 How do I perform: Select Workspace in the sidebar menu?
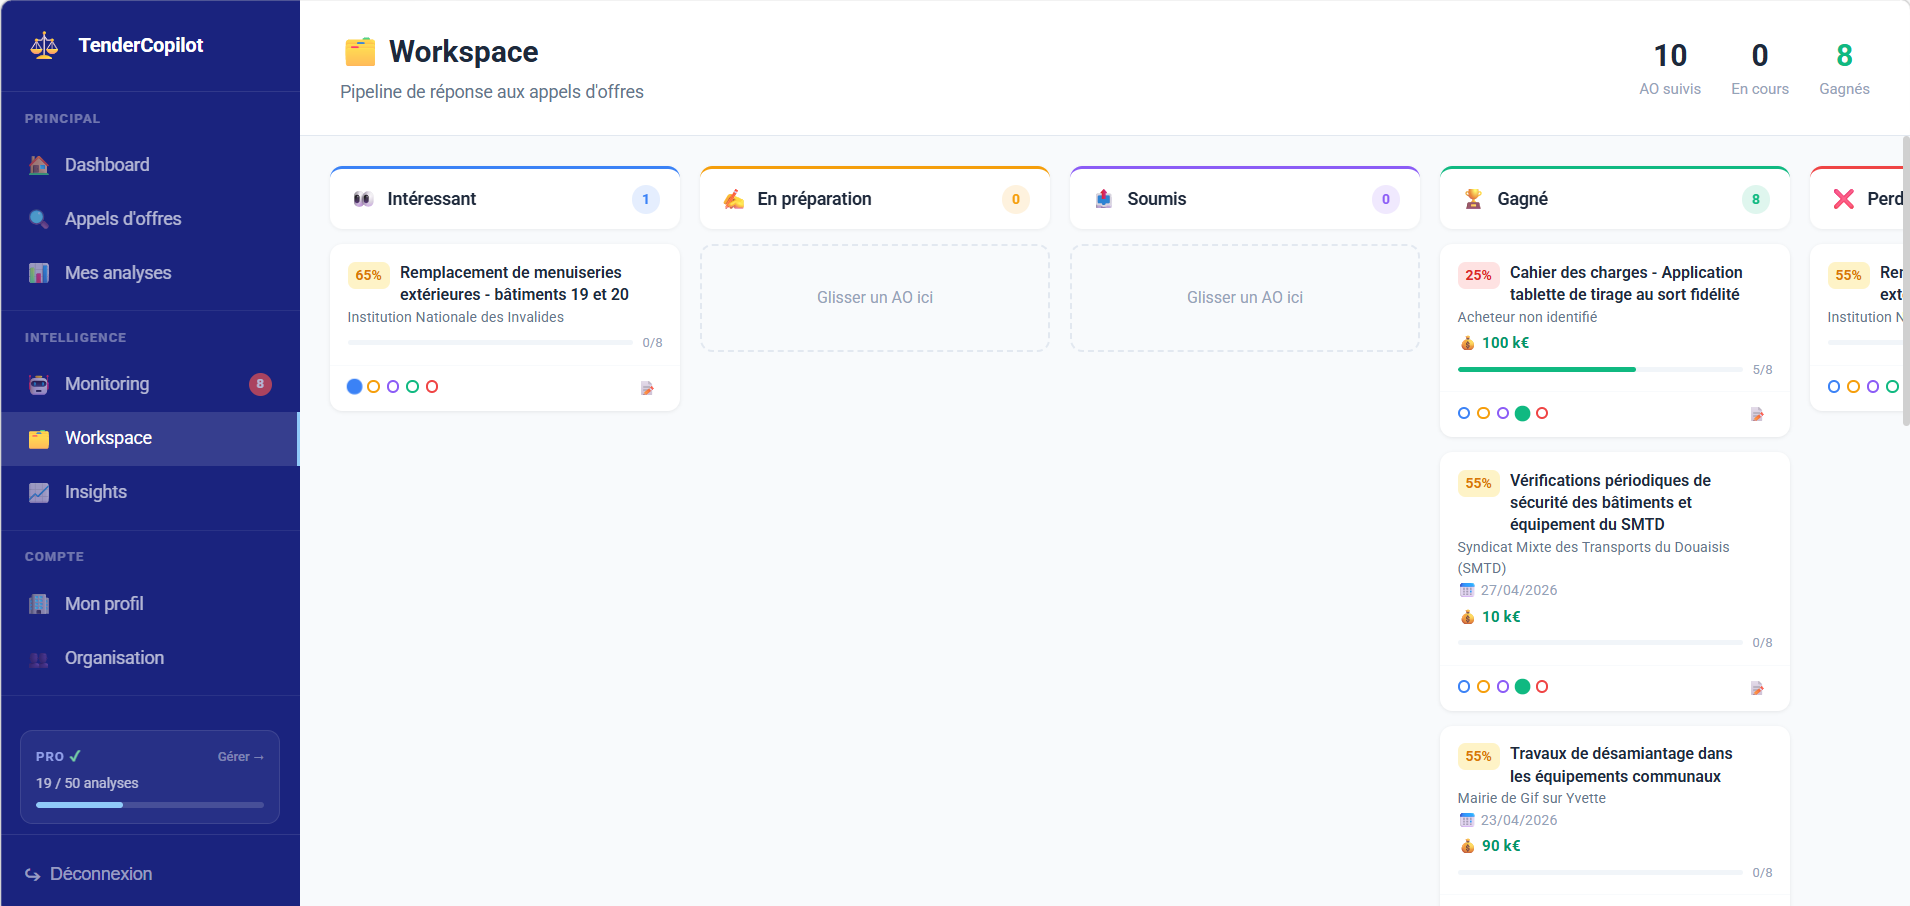tap(107, 438)
